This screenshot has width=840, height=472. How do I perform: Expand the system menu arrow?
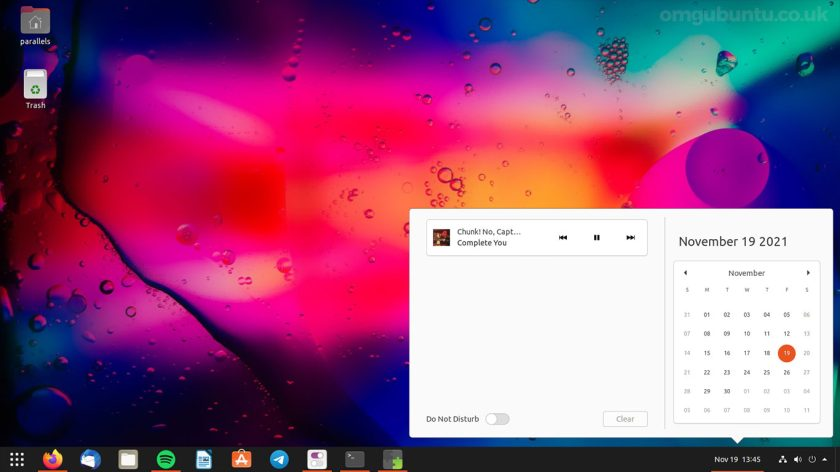tap(824, 459)
